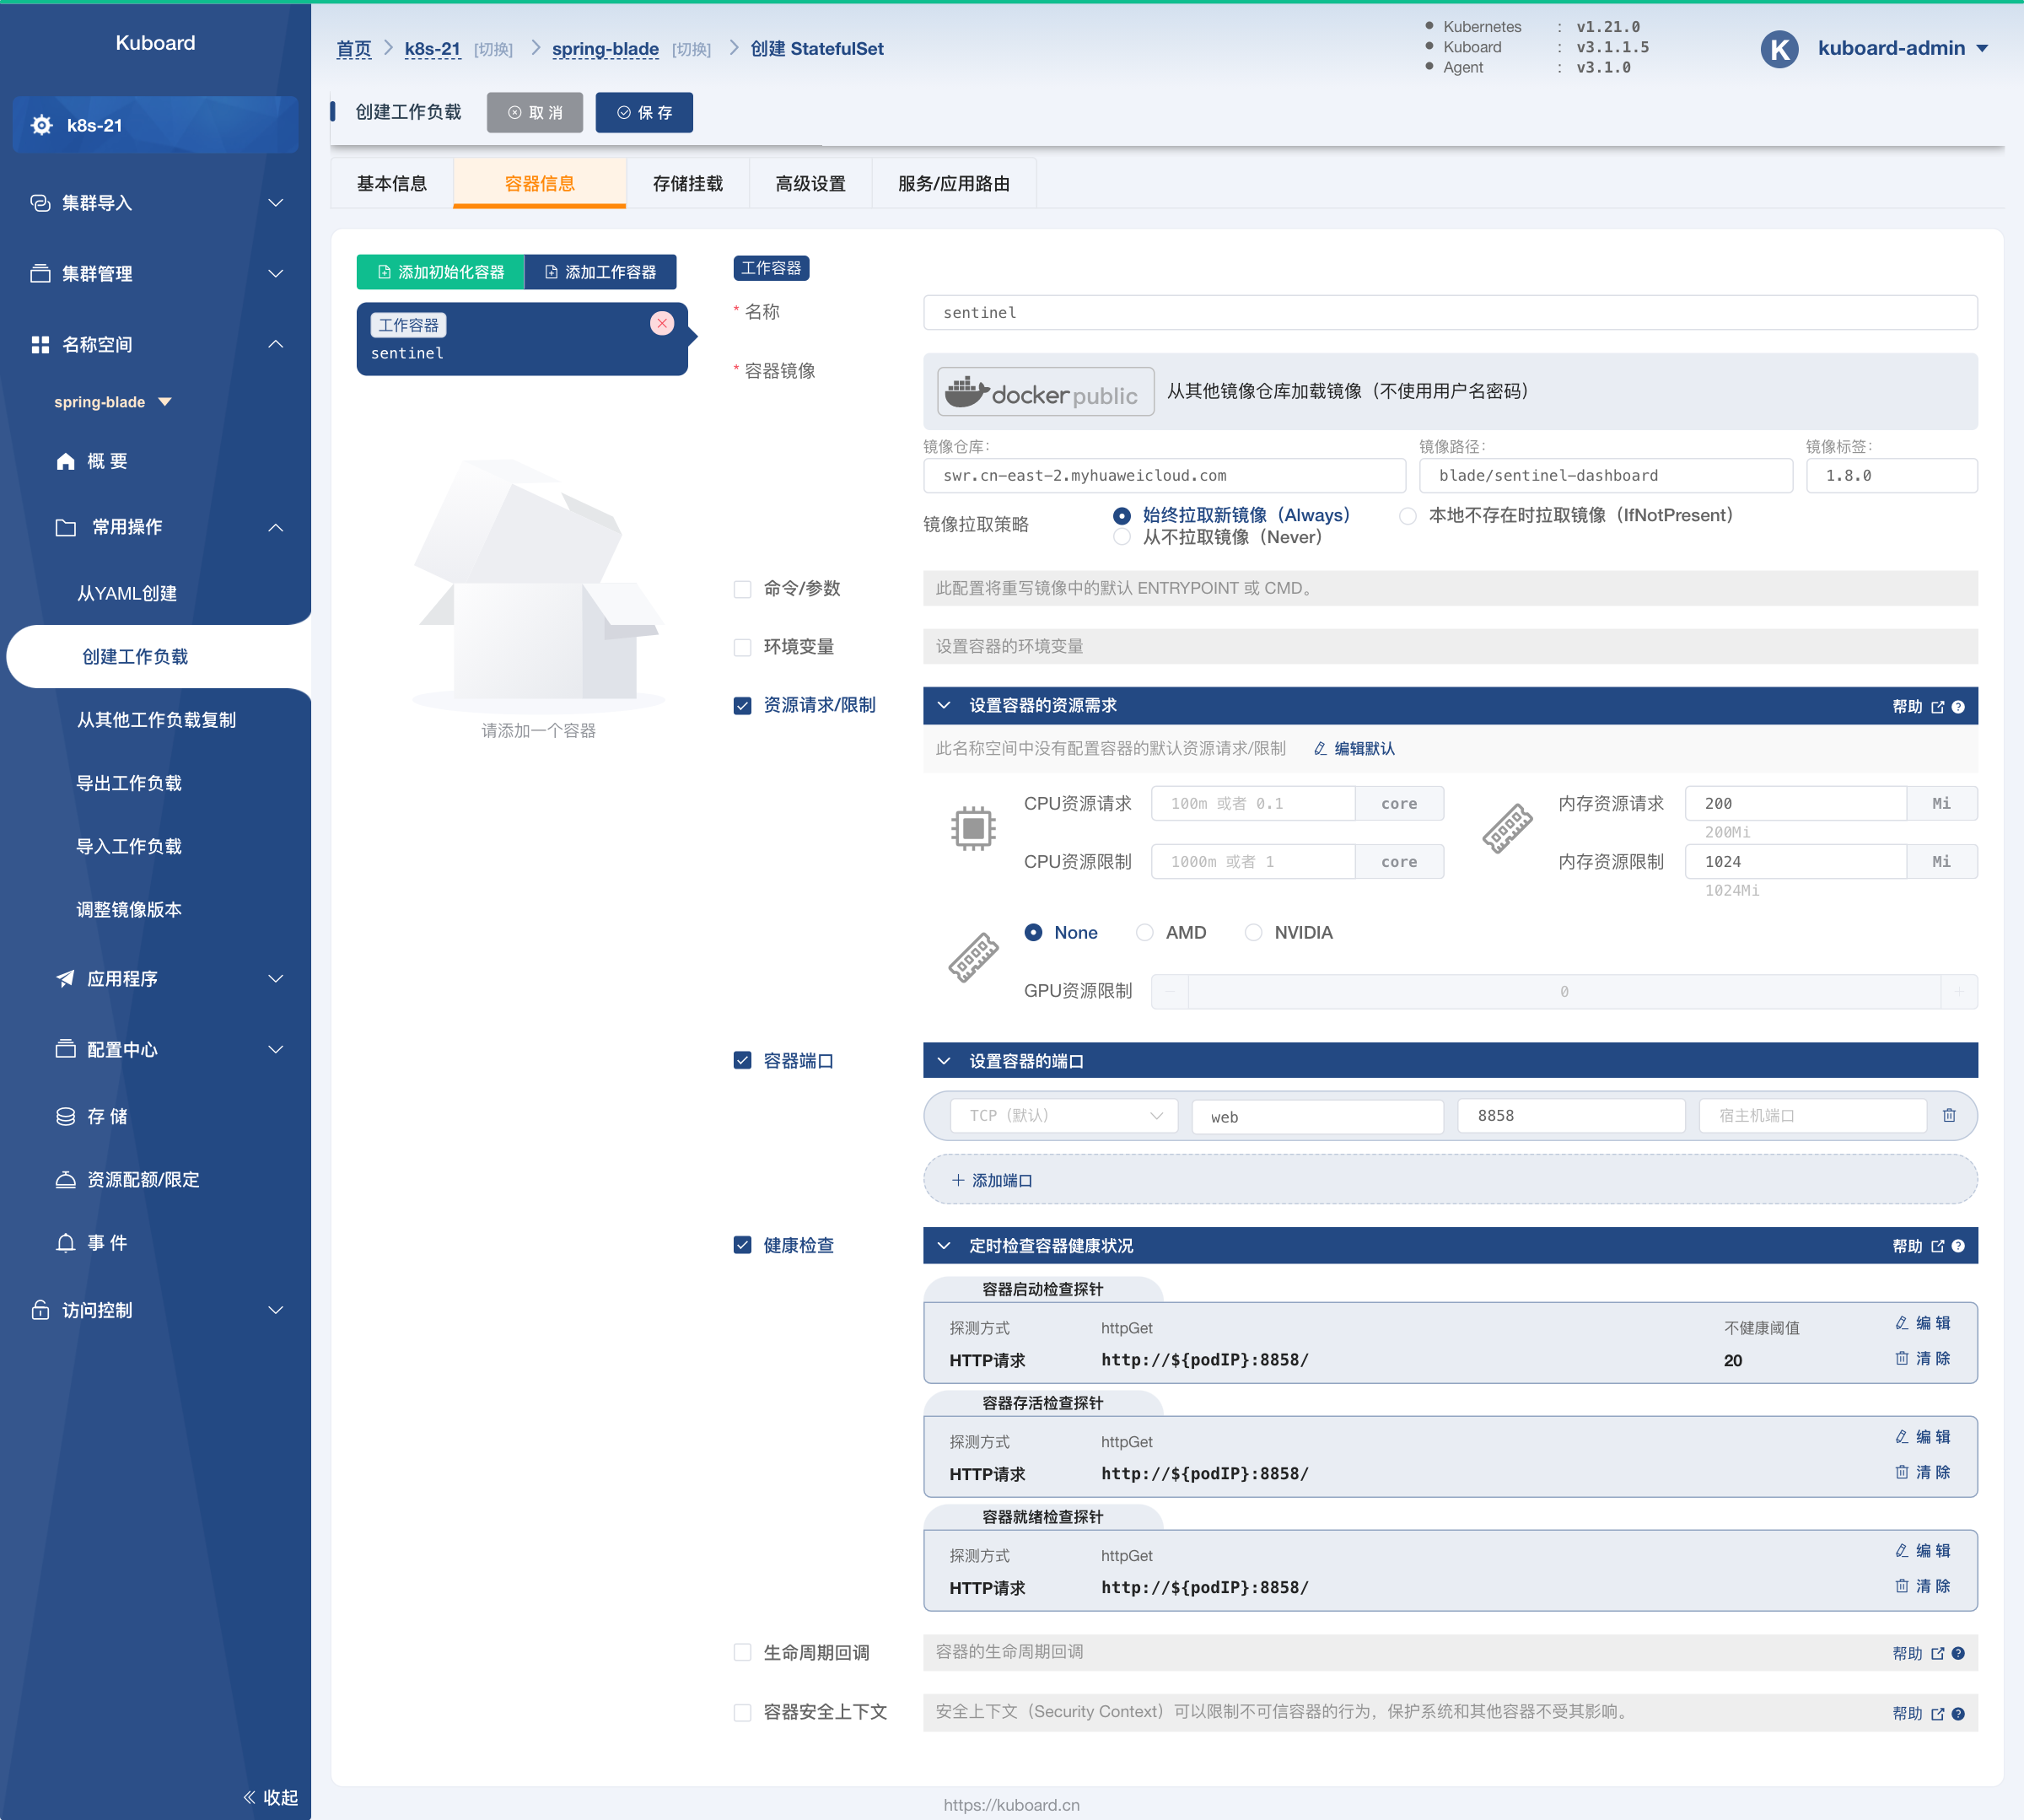Switch to the 基本信息 tab

click(392, 184)
